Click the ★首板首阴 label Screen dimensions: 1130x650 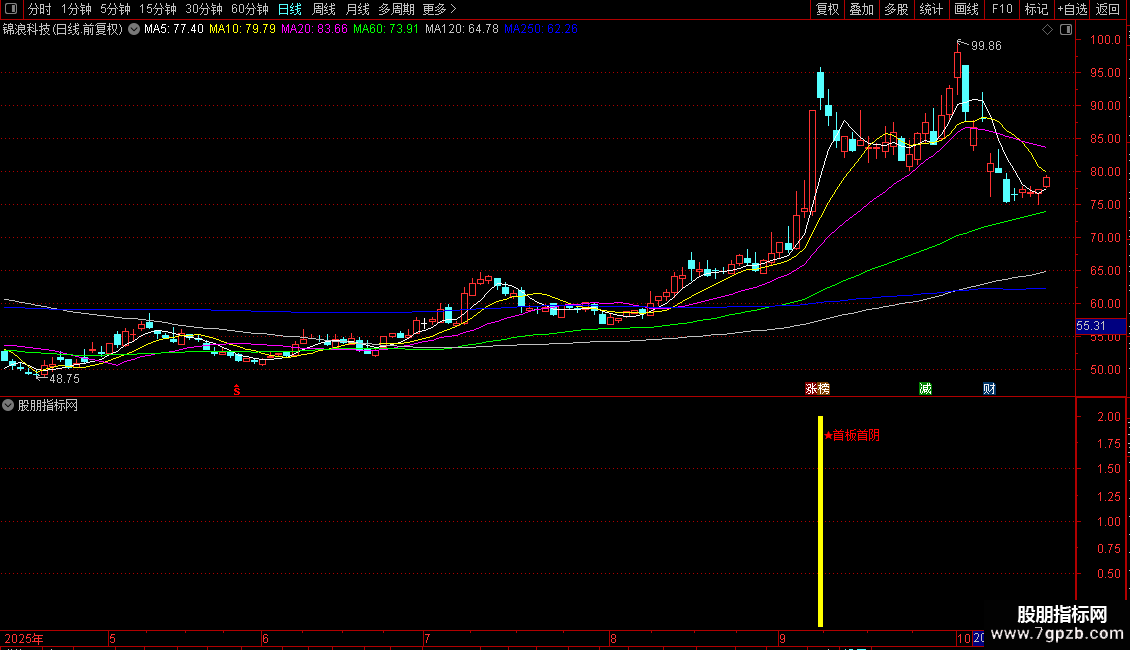coord(852,435)
